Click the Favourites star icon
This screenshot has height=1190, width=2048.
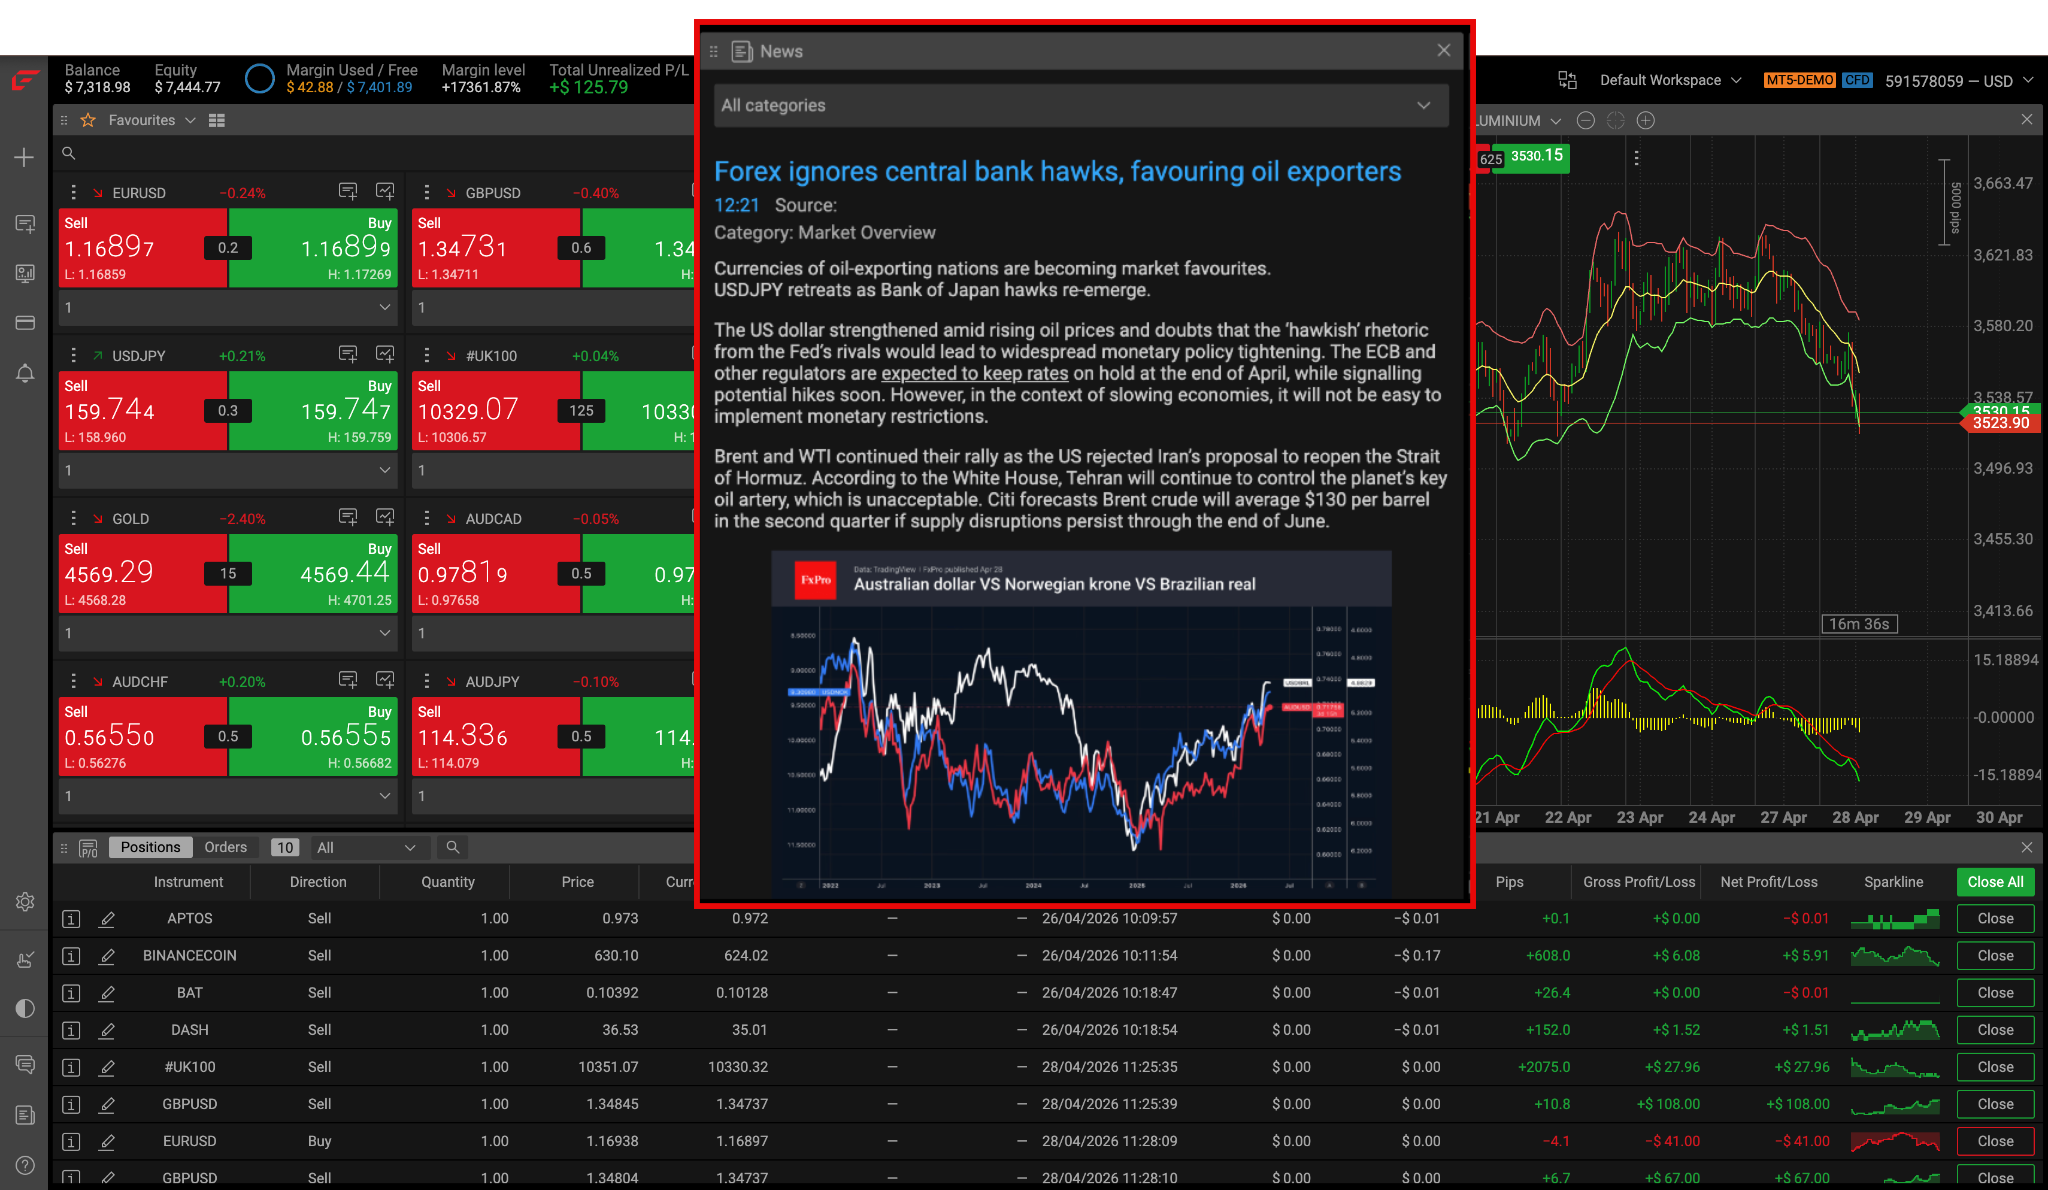coord(88,120)
